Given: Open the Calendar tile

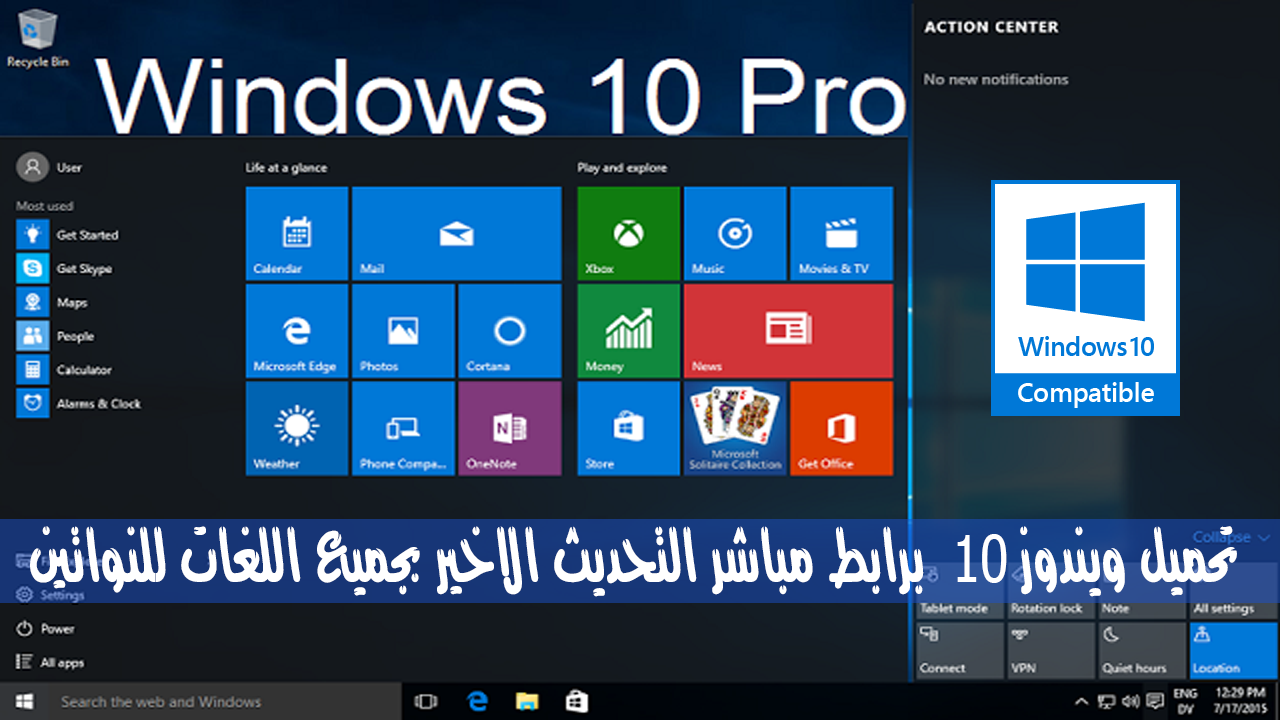Looking at the screenshot, I should coord(297,233).
